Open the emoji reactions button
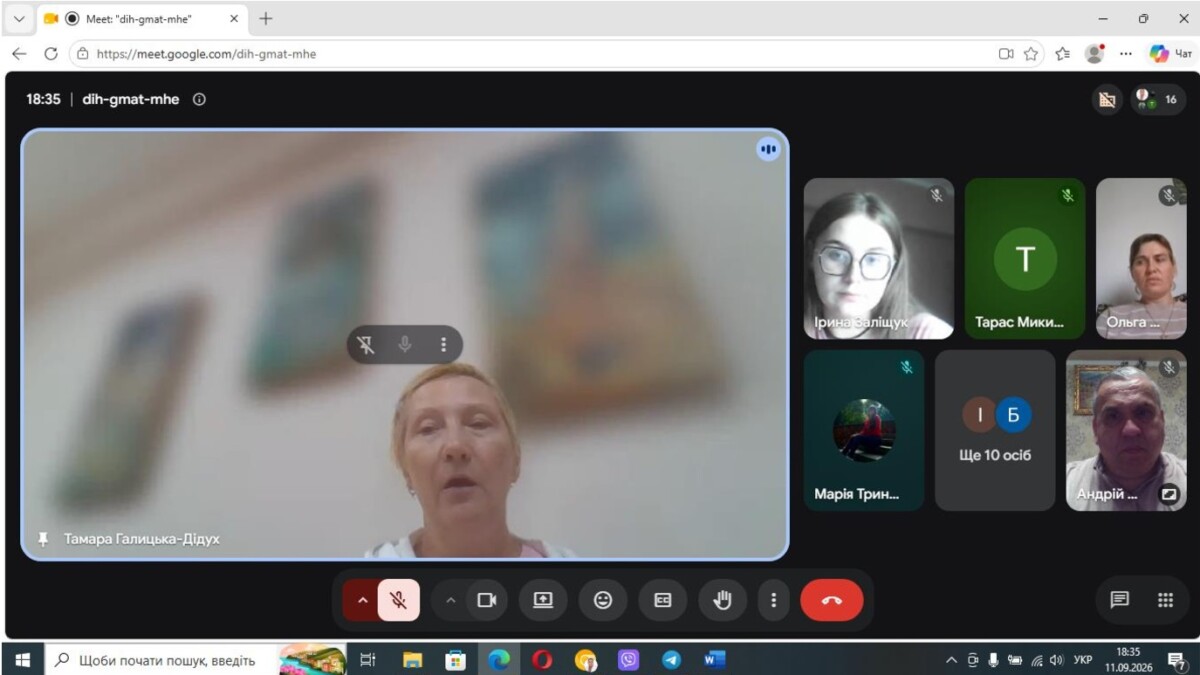 [603, 600]
